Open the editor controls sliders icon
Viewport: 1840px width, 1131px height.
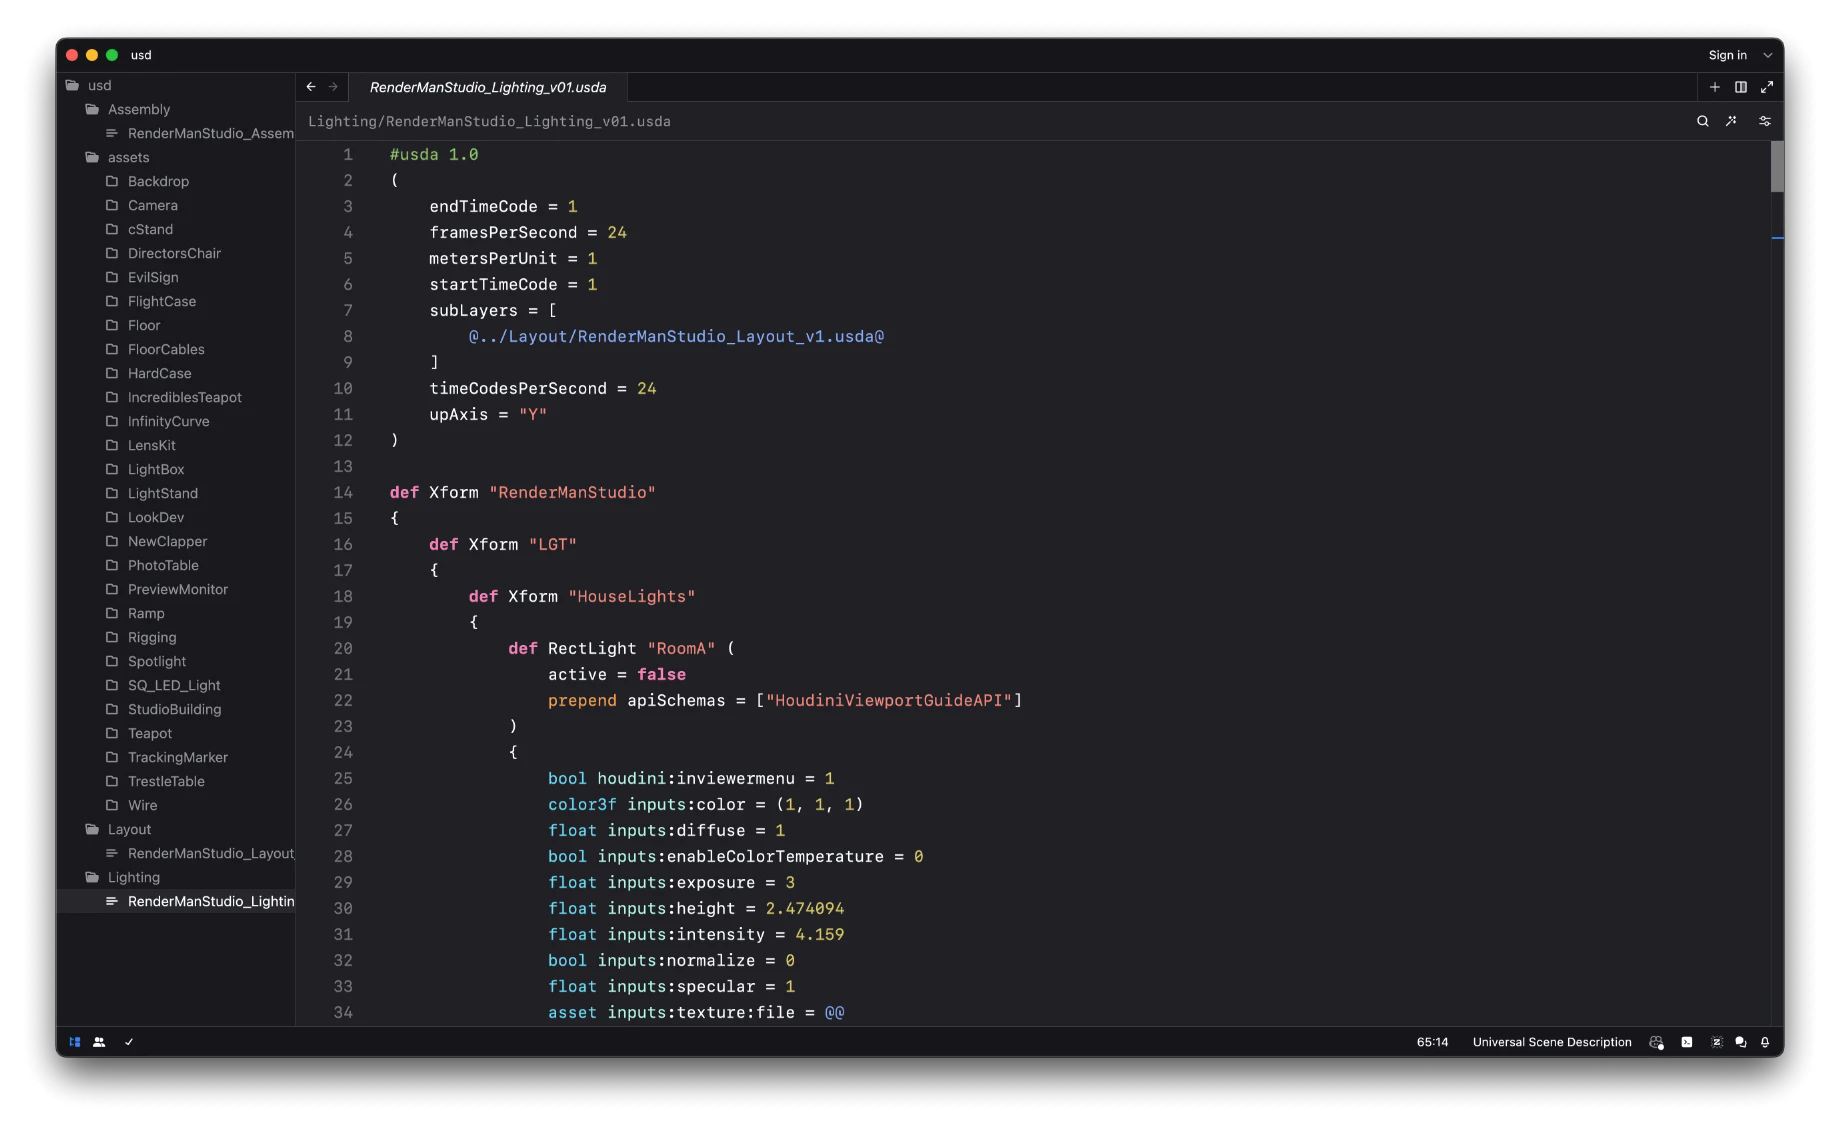point(1765,121)
